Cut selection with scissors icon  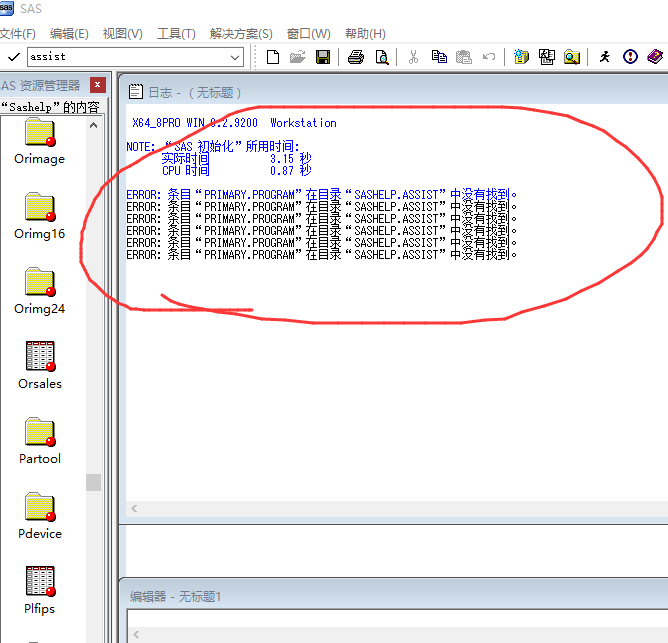(x=413, y=57)
